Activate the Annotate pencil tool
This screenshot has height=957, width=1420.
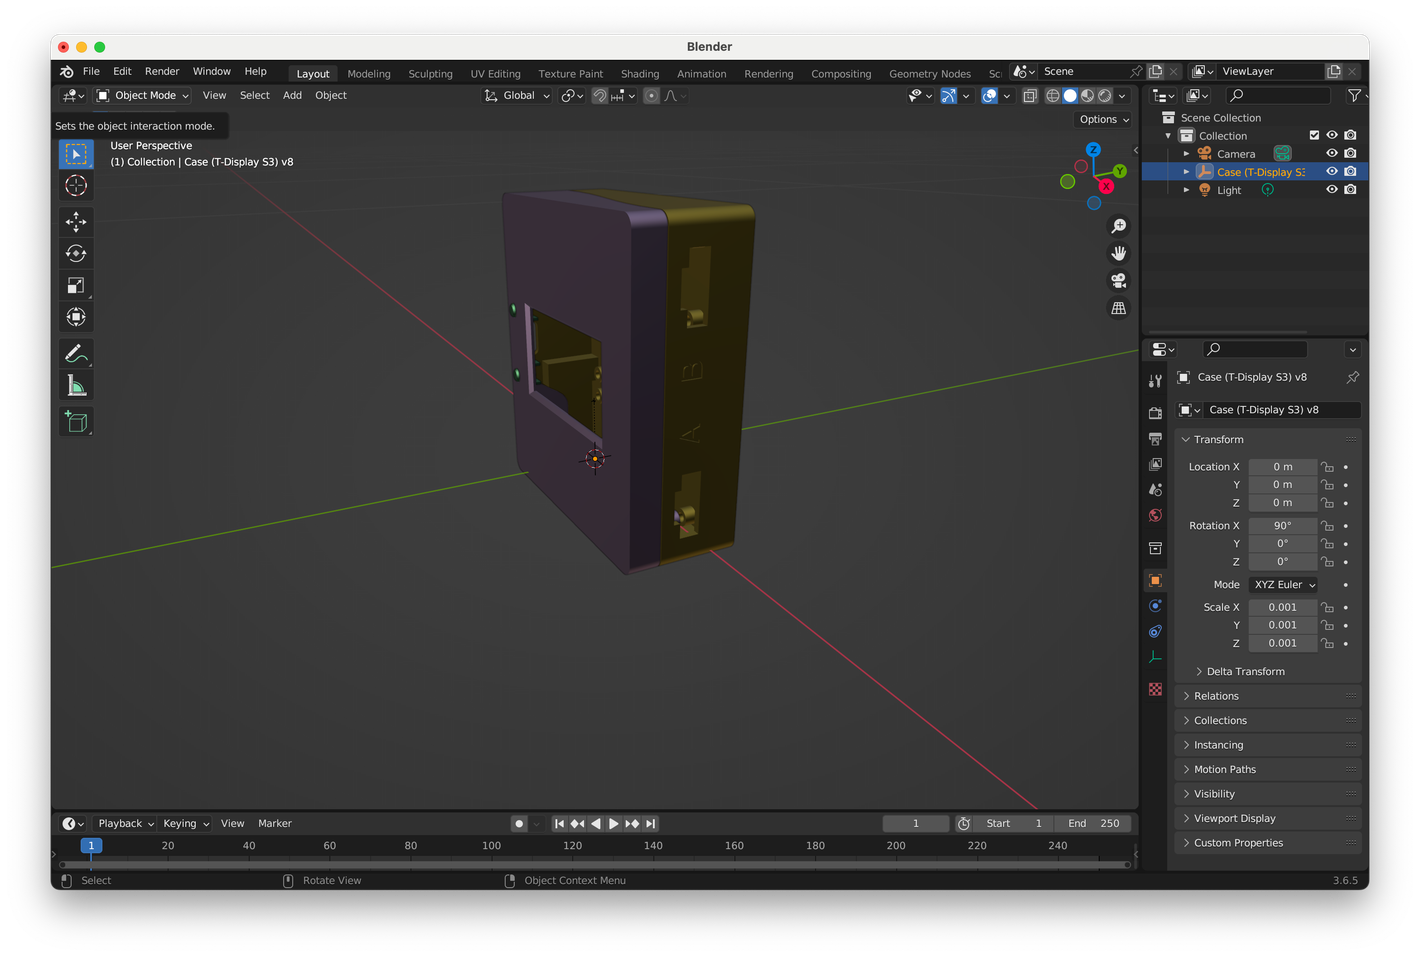point(76,353)
